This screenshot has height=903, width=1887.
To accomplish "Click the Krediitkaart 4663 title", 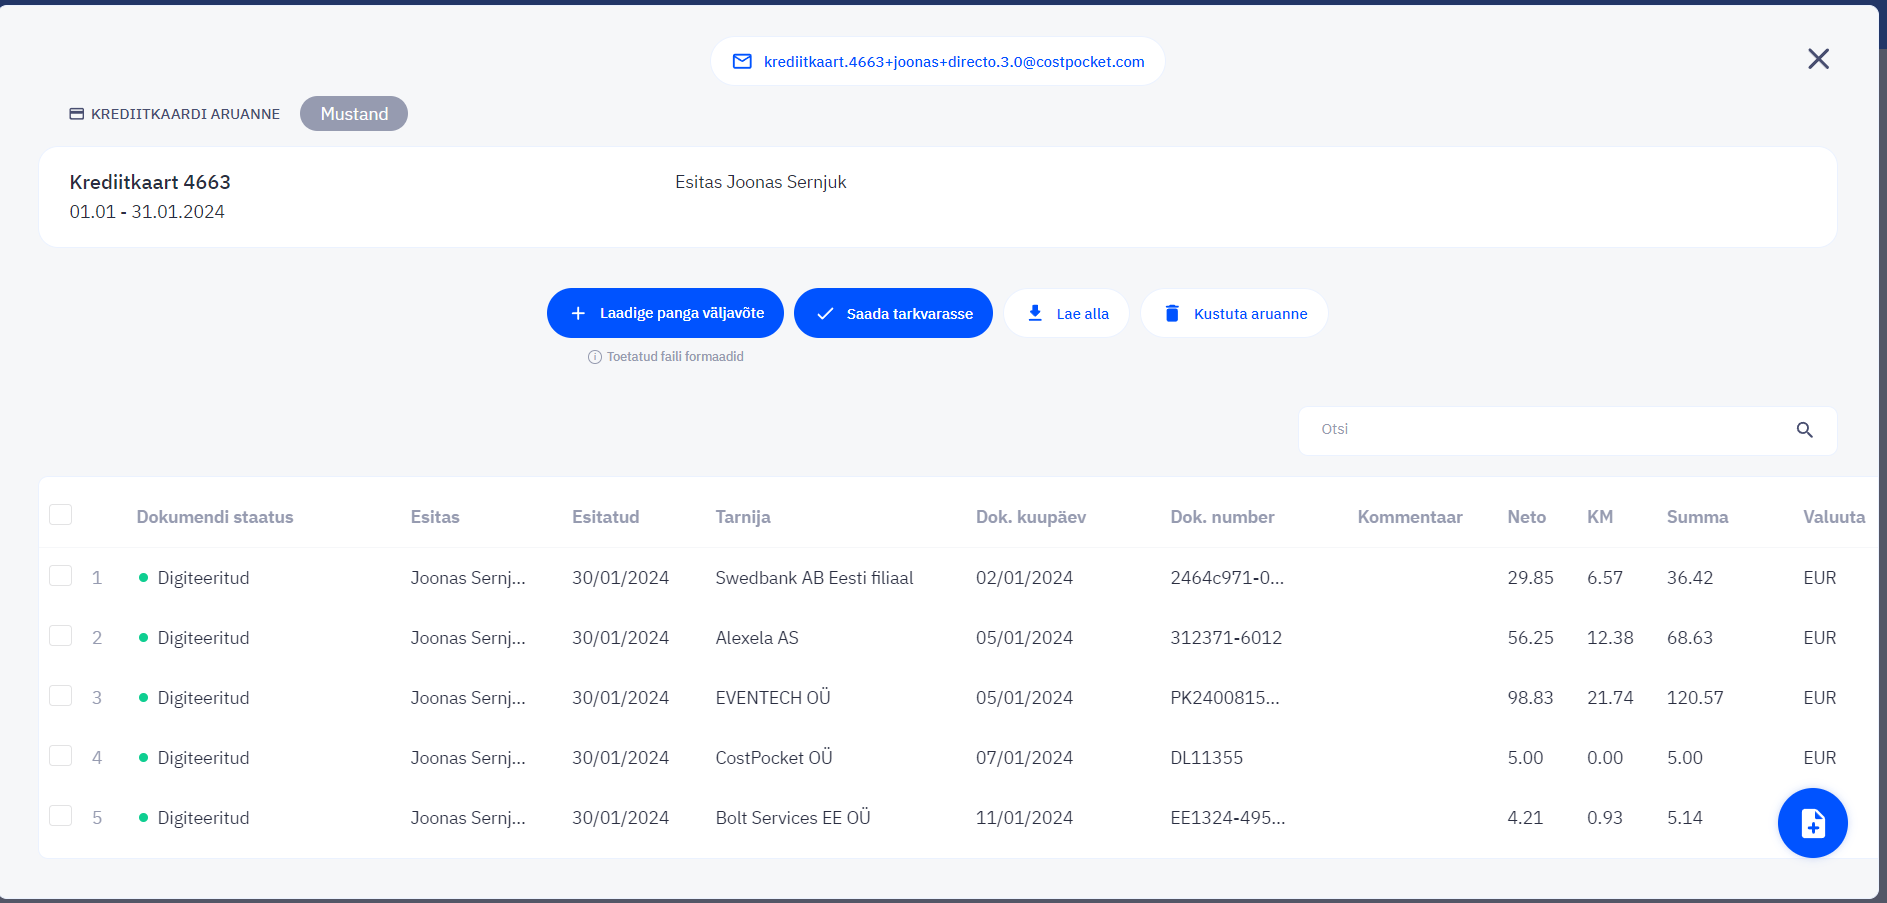I will 150,182.
